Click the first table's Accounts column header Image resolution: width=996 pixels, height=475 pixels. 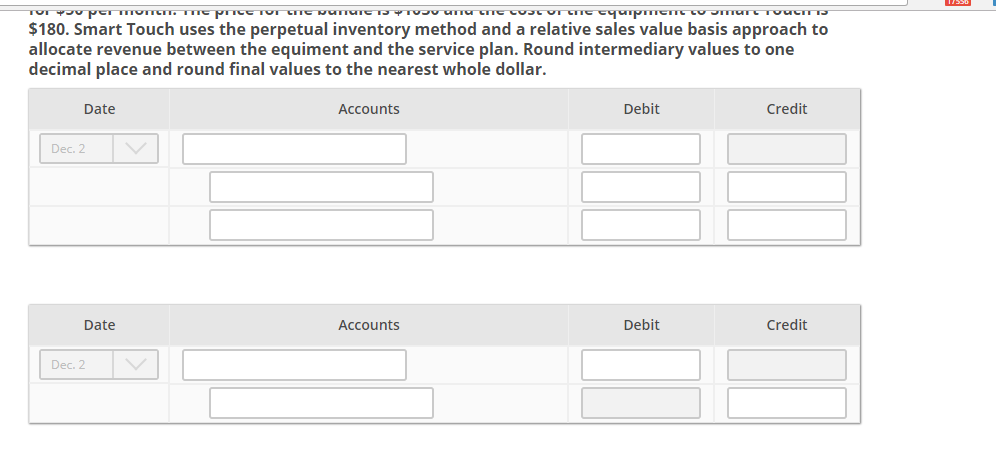(x=369, y=109)
